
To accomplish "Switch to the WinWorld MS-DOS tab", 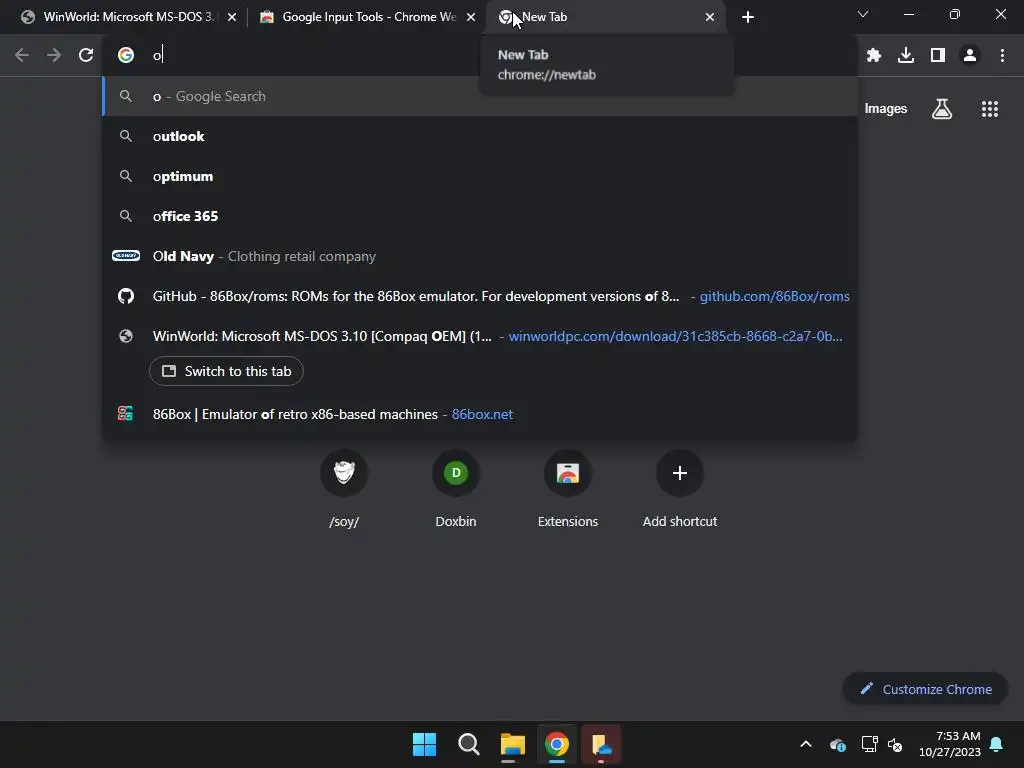I will 129,17.
